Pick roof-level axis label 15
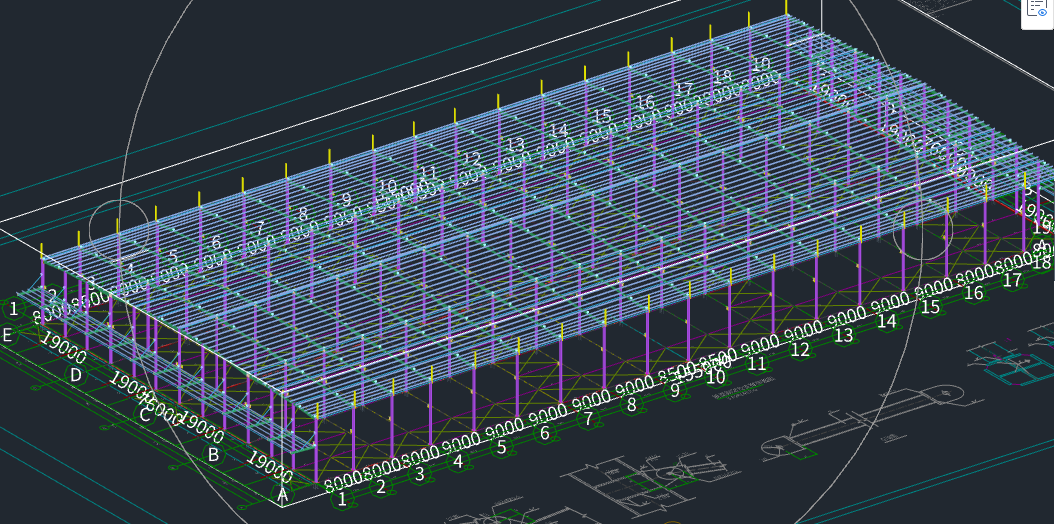The height and width of the screenshot is (524, 1055). [602, 116]
